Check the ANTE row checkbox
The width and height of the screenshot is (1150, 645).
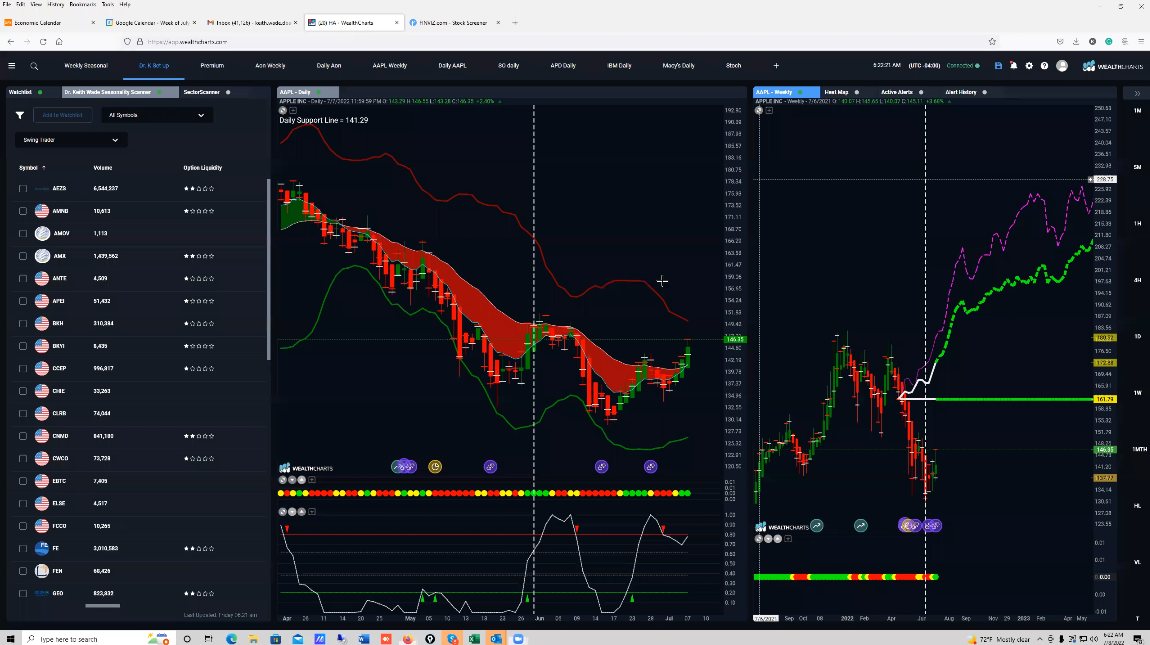tap(23, 279)
